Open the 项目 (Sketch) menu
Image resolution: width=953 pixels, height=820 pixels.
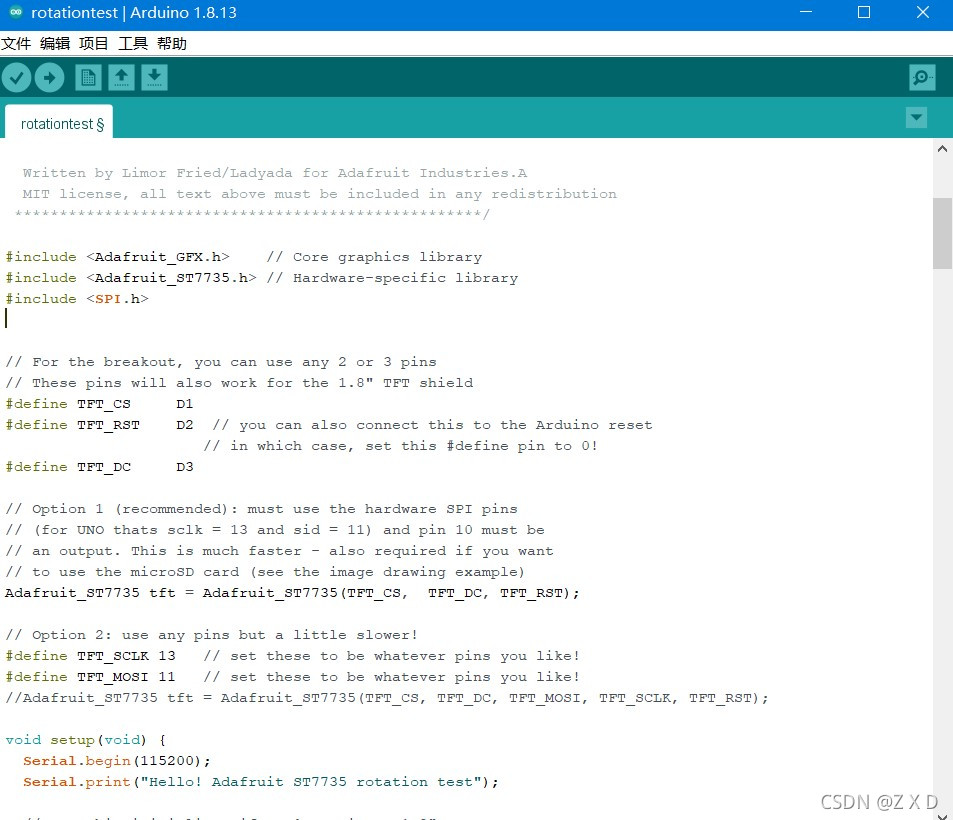pos(94,44)
